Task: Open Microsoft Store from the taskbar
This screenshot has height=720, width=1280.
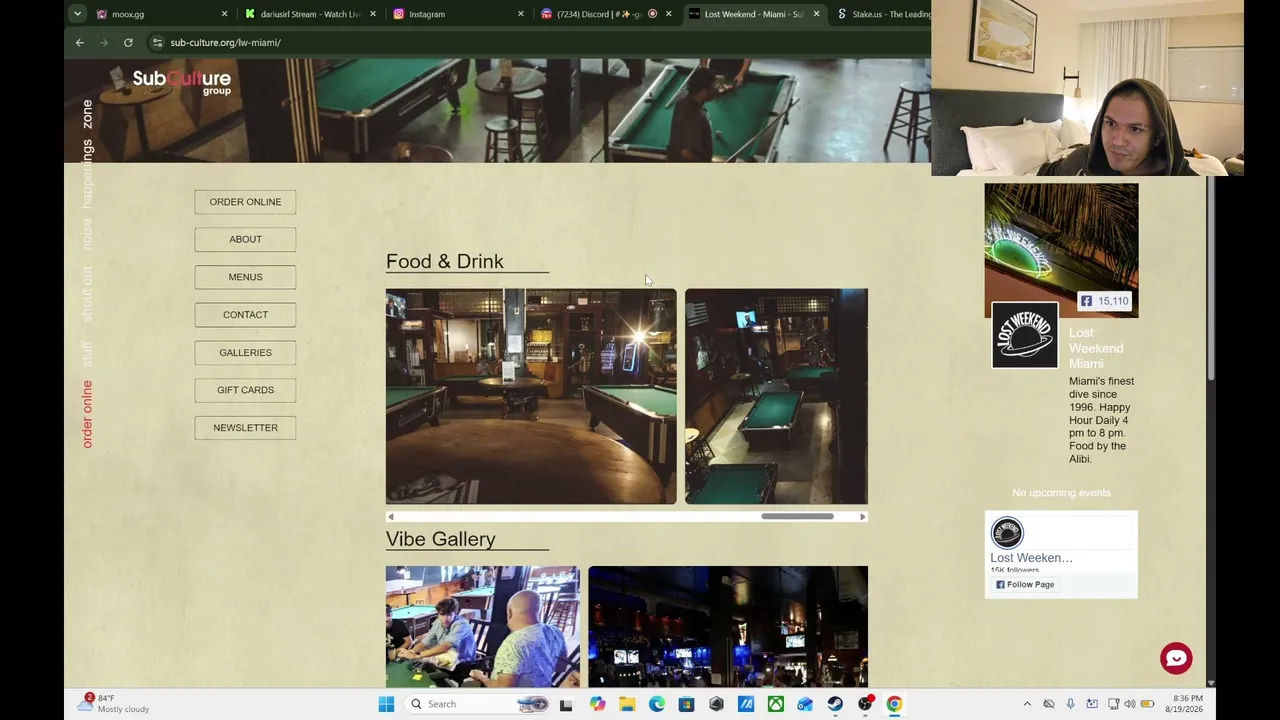Action: [x=686, y=704]
